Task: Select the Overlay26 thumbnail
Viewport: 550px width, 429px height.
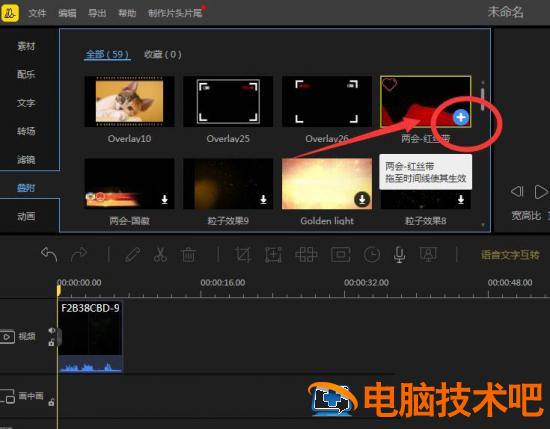Action: [x=327, y=101]
